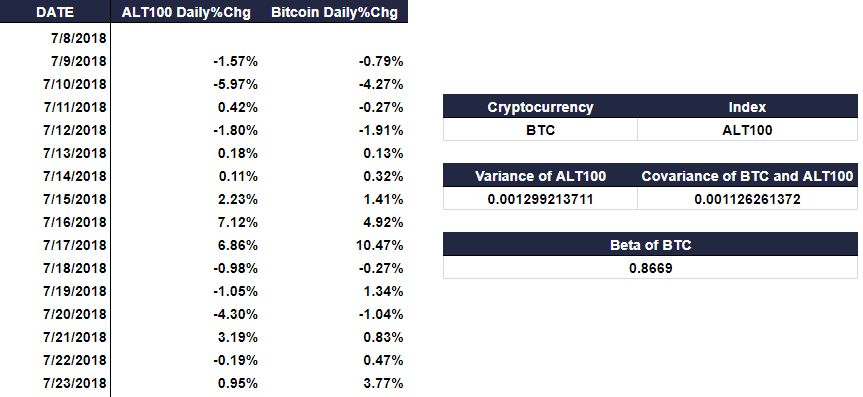Select variance value 0.001299213711
The width and height of the screenshot is (863, 397).
(540, 199)
